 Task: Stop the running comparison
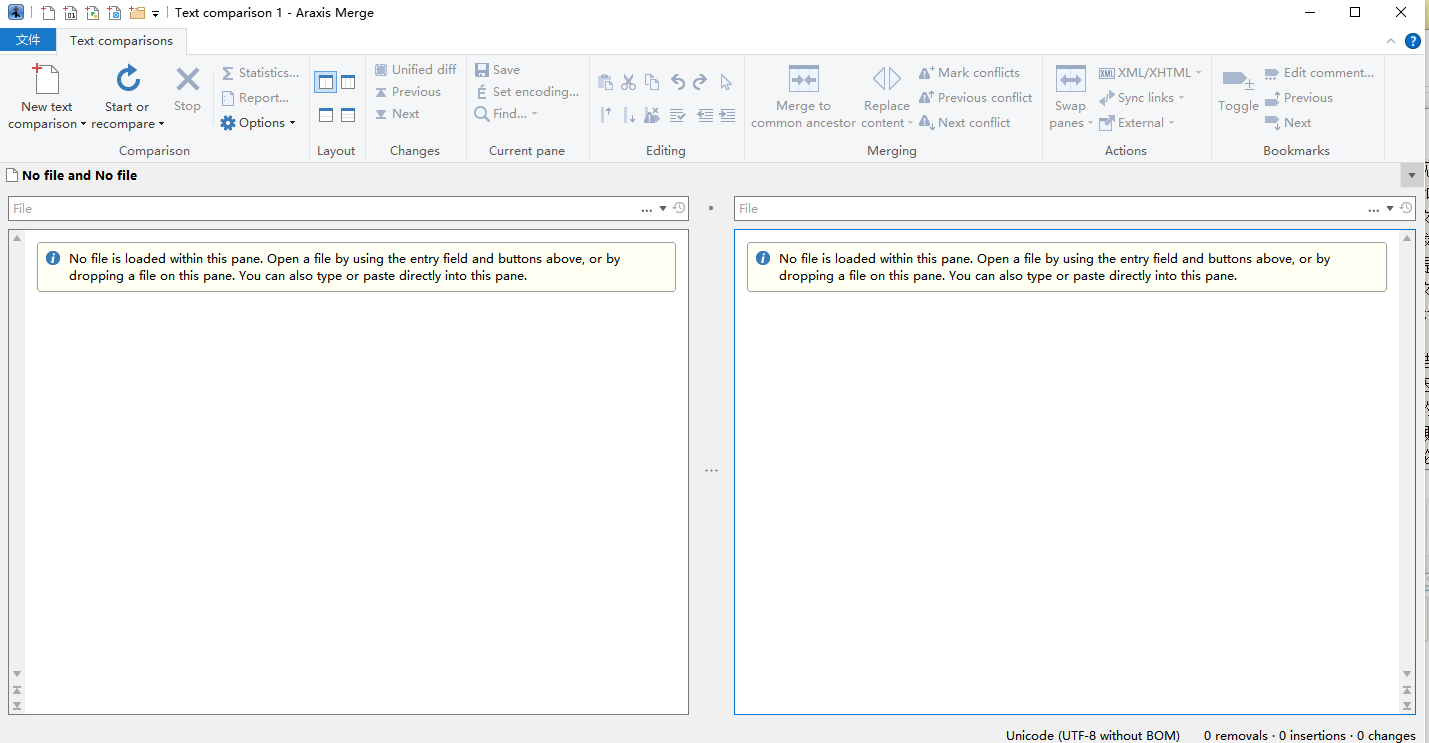tap(187, 89)
